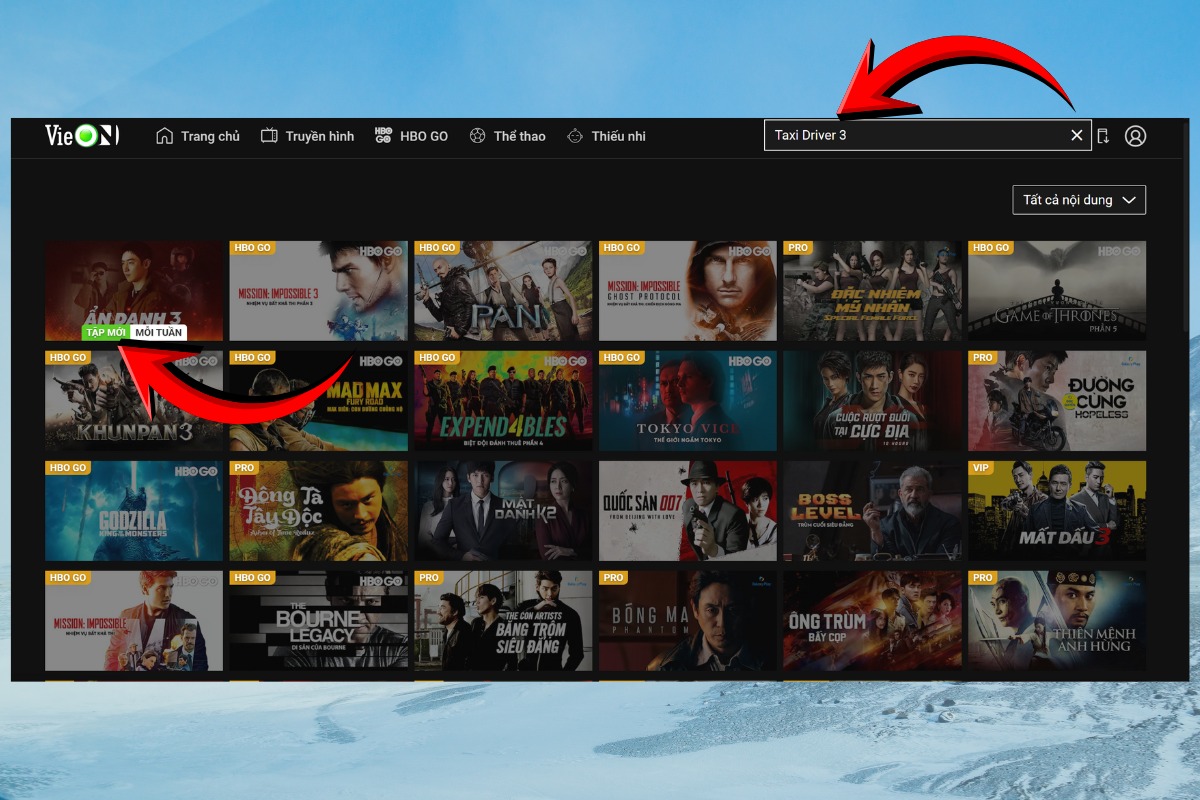Open the Game of Thrones thumbnail
The height and width of the screenshot is (800, 1200).
tap(1057, 290)
